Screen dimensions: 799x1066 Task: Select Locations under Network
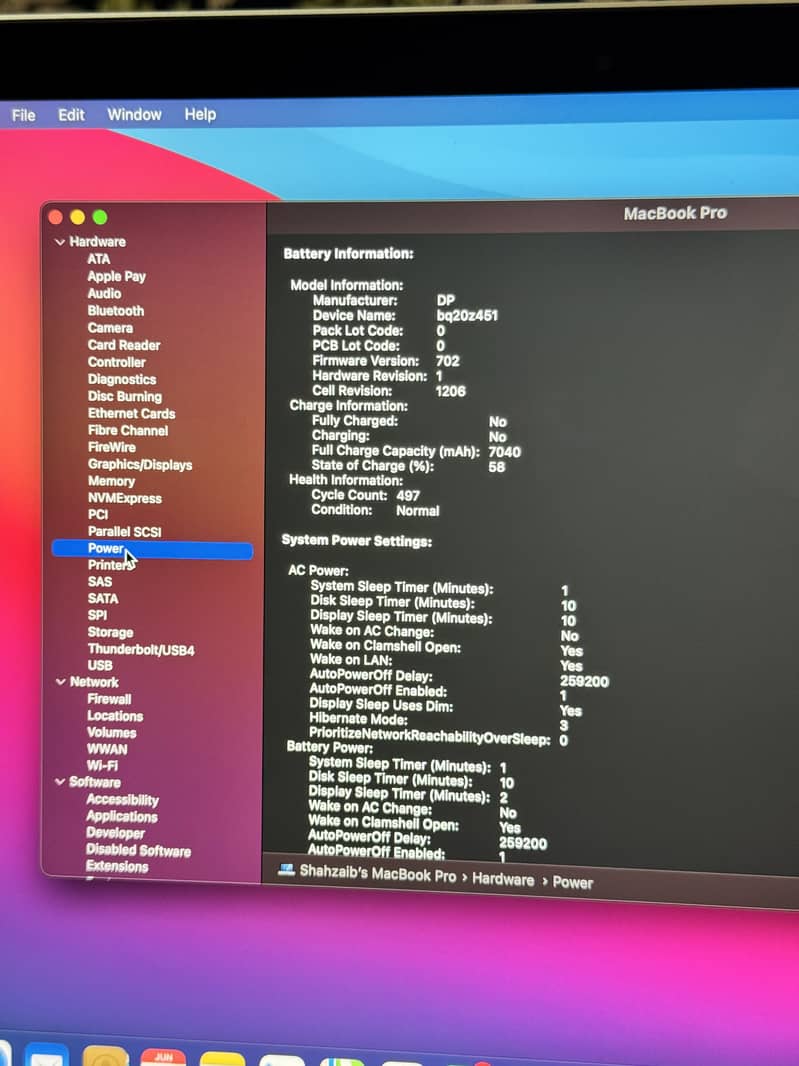coord(115,716)
